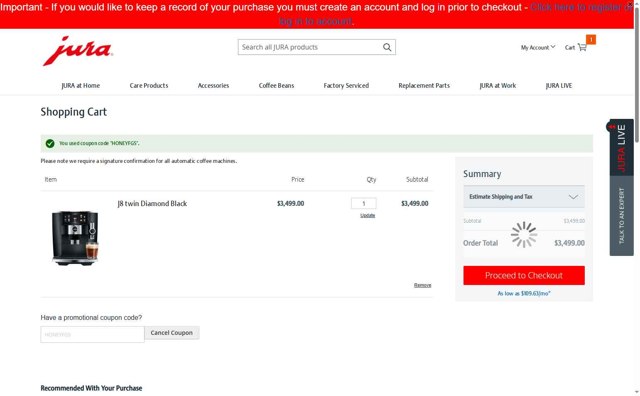Open the shopping cart icon
Image resolution: width=640 pixels, height=396 pixels.
582,47
